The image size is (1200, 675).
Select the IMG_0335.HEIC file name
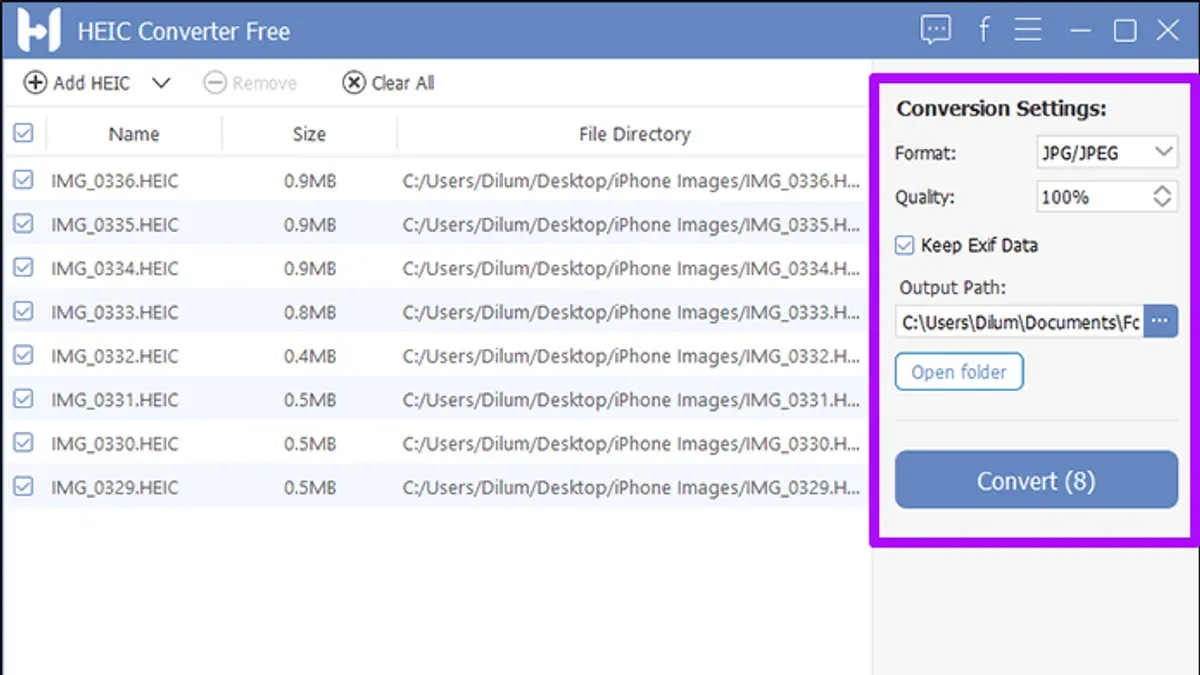115,225
